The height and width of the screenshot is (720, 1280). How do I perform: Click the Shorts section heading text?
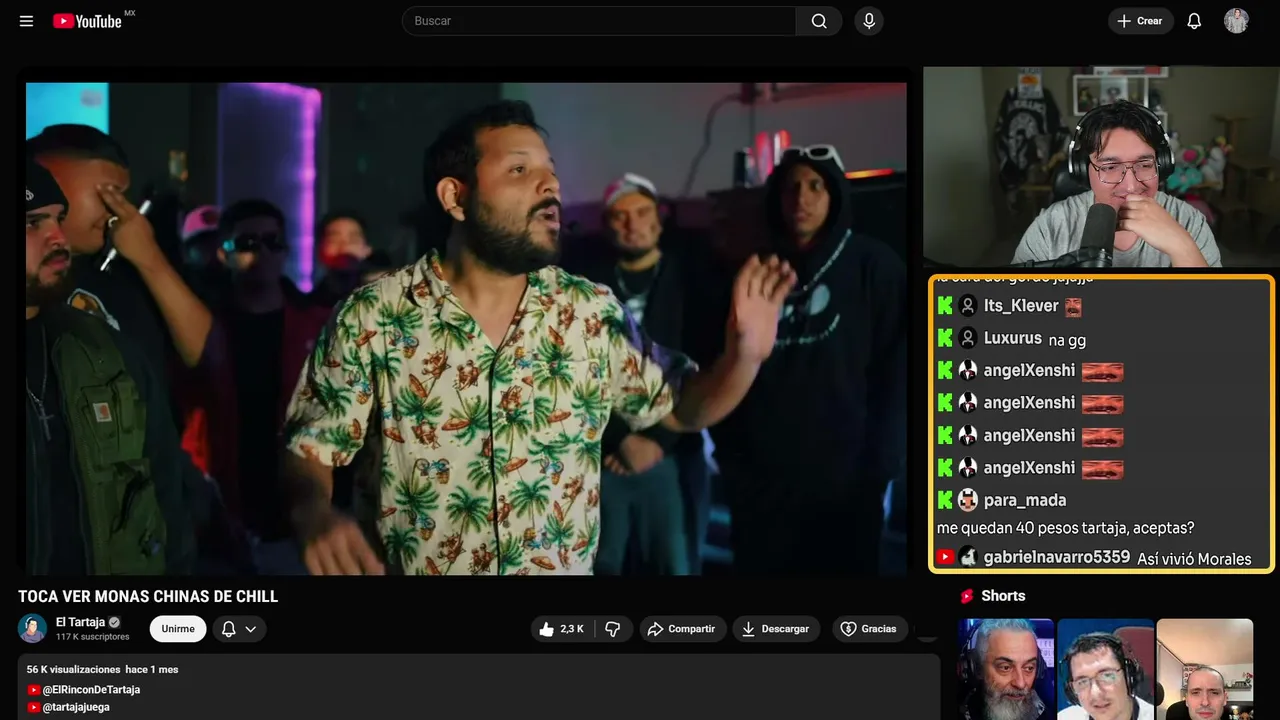point(1003,596)
